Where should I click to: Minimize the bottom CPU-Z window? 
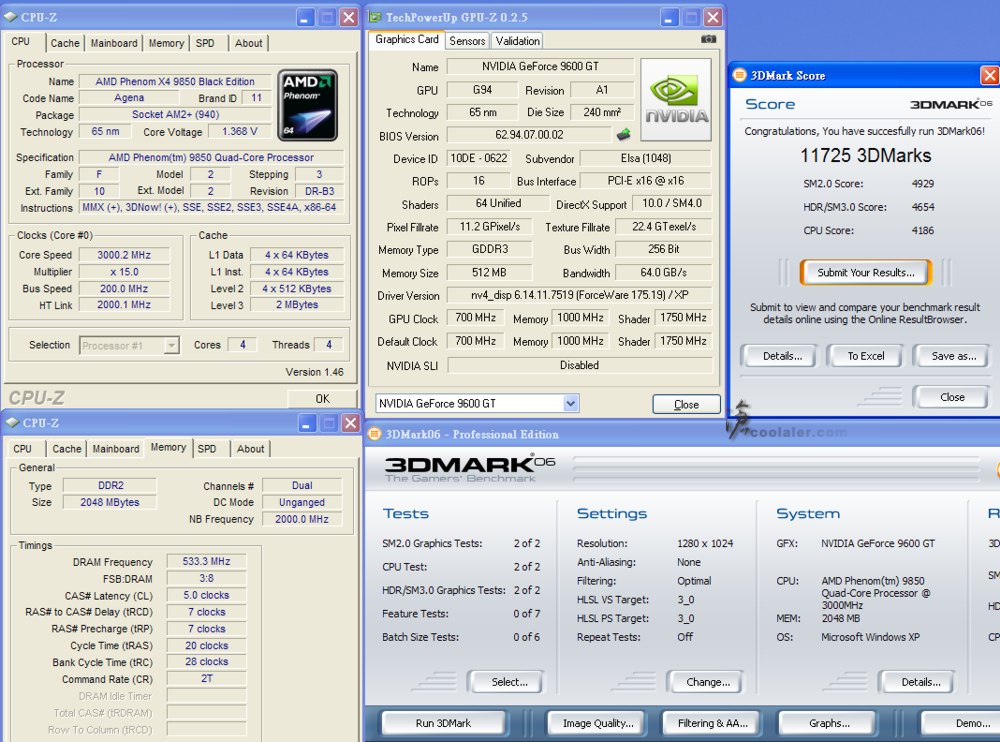coord(307,423)
